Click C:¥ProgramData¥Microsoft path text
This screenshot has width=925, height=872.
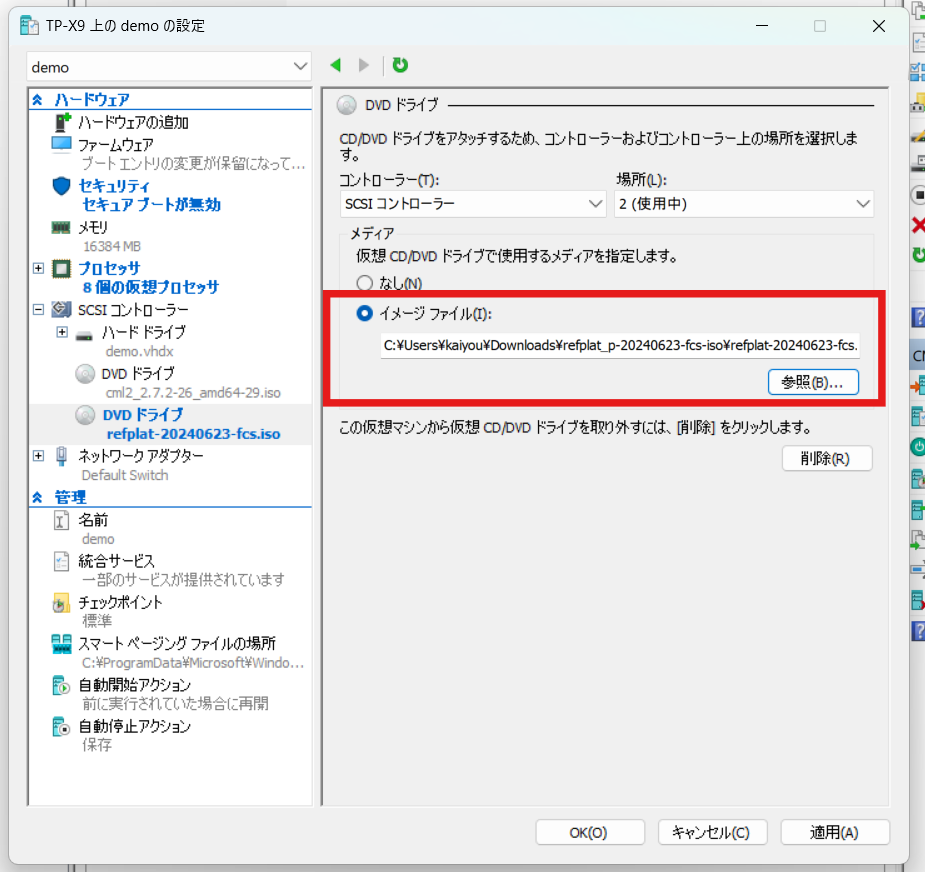193,663
